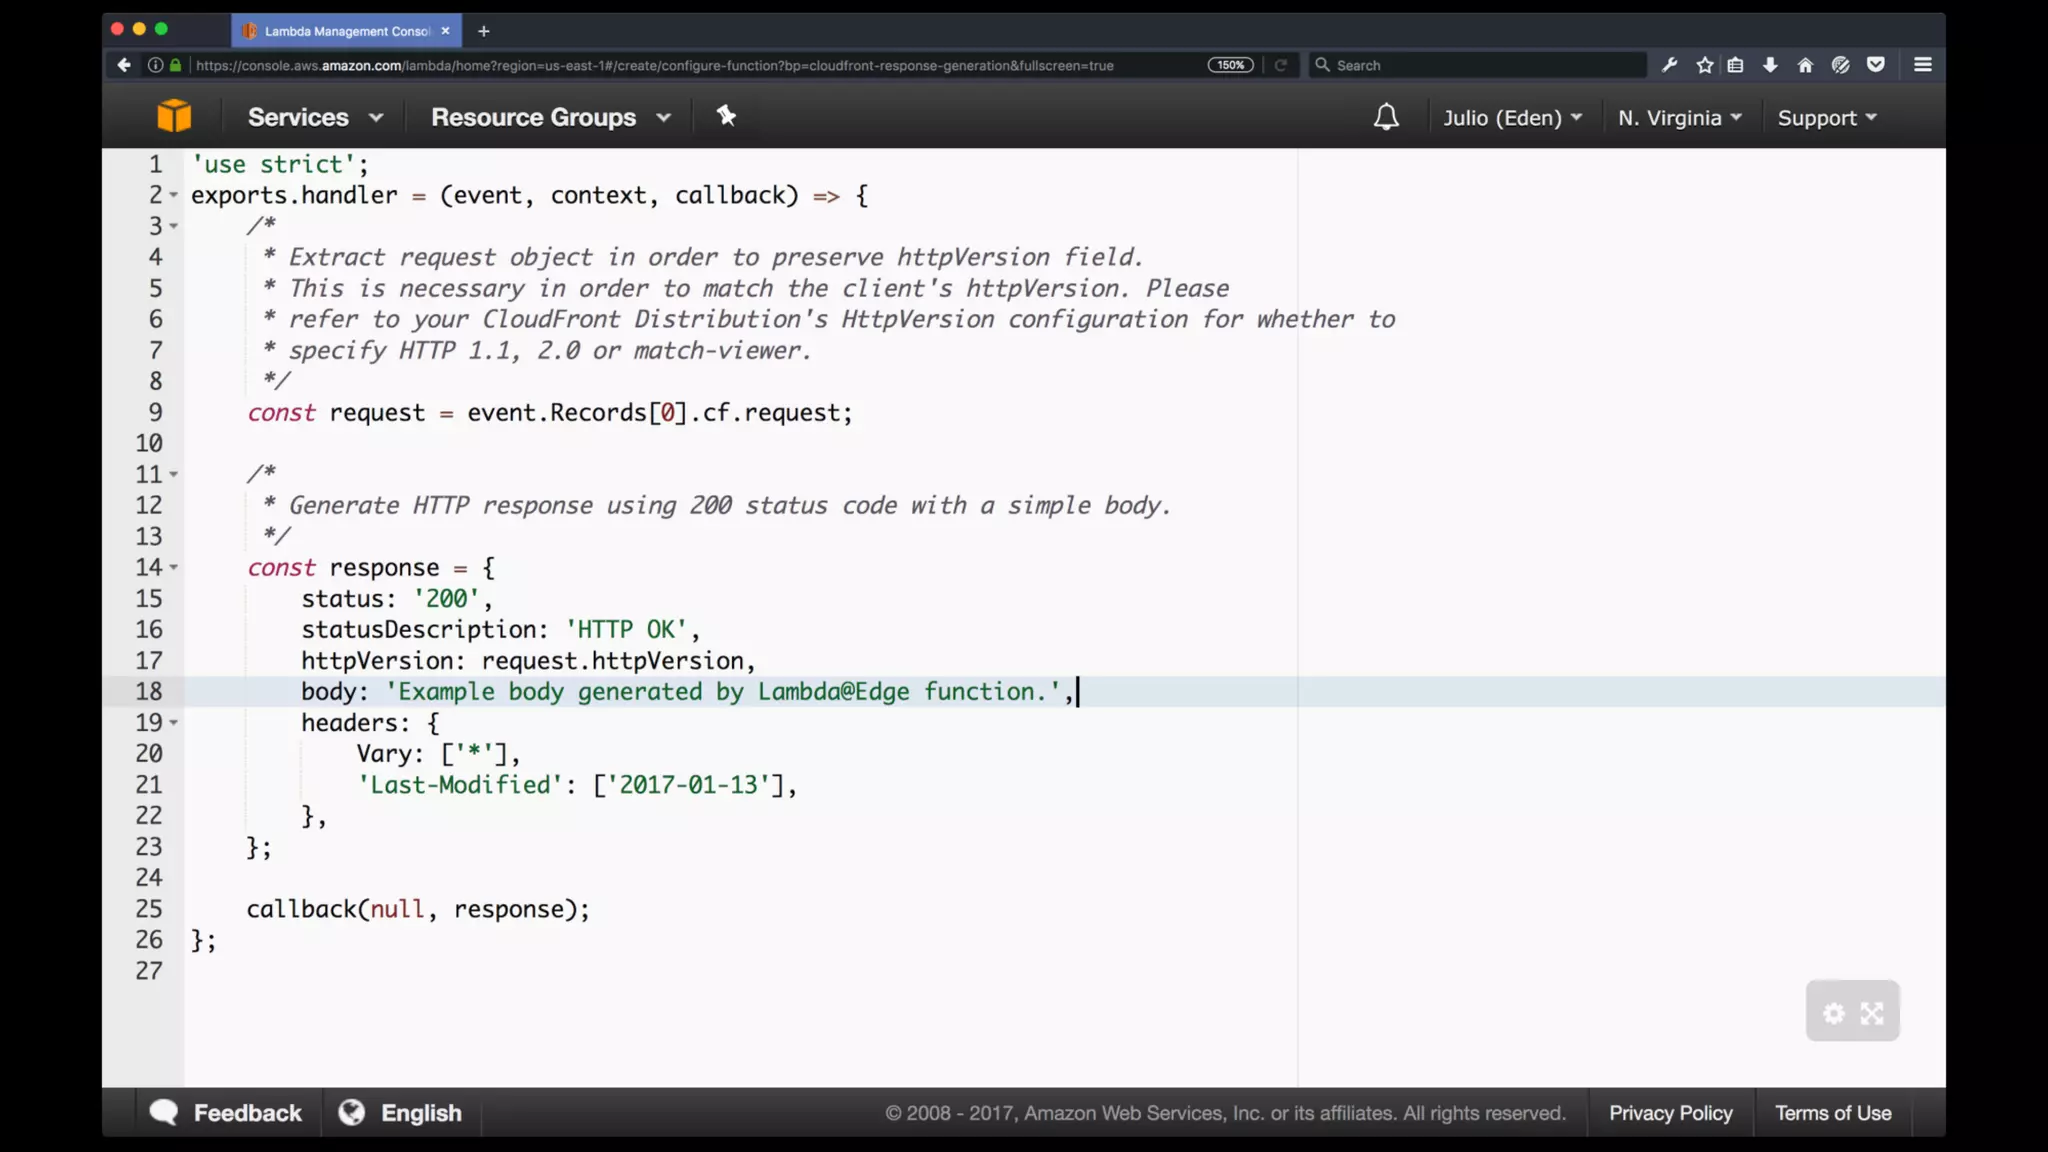The image size is (2048, 1152).
Task: Open the N. Virginia region selector
Action: point(1680,118)
